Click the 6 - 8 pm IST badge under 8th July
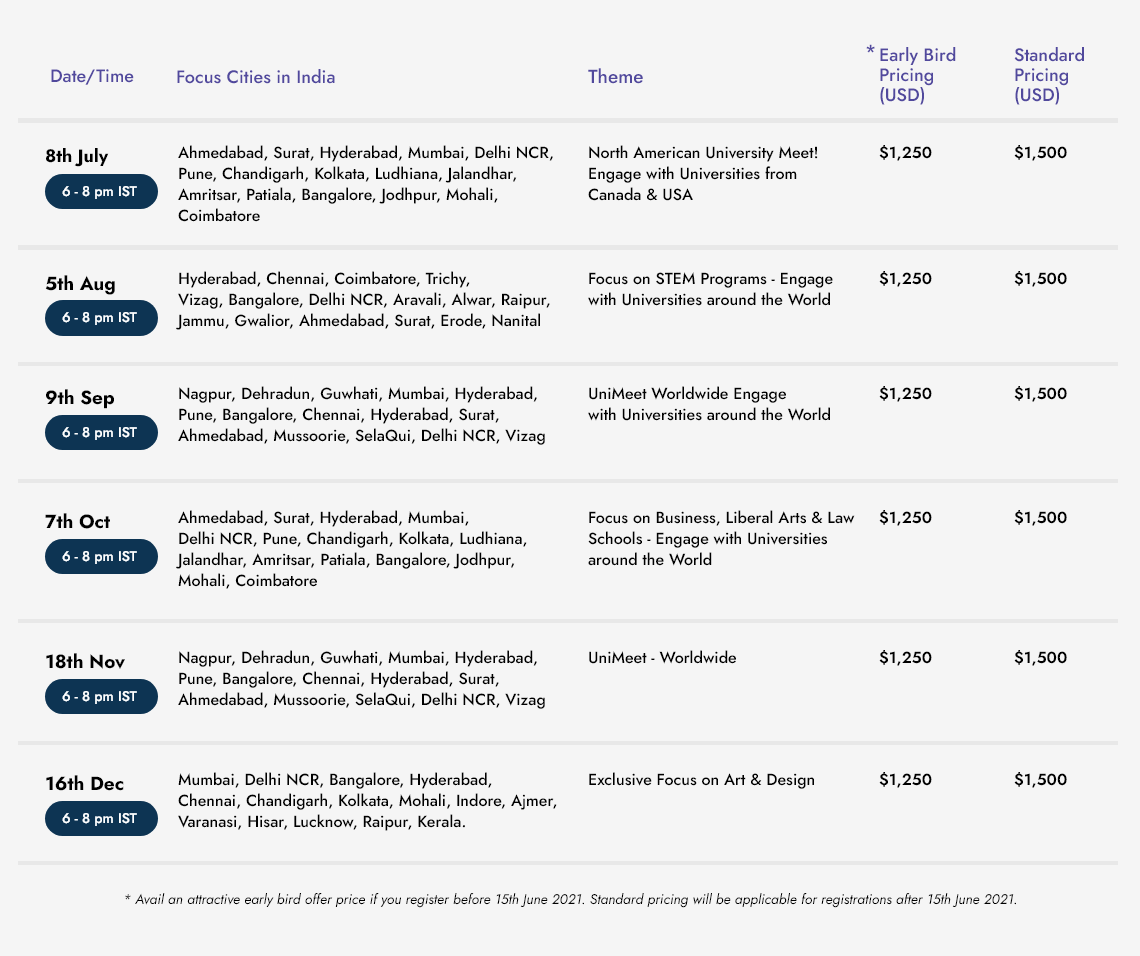The height and width of the screenshot is (956, 1140). pos(100,191)
